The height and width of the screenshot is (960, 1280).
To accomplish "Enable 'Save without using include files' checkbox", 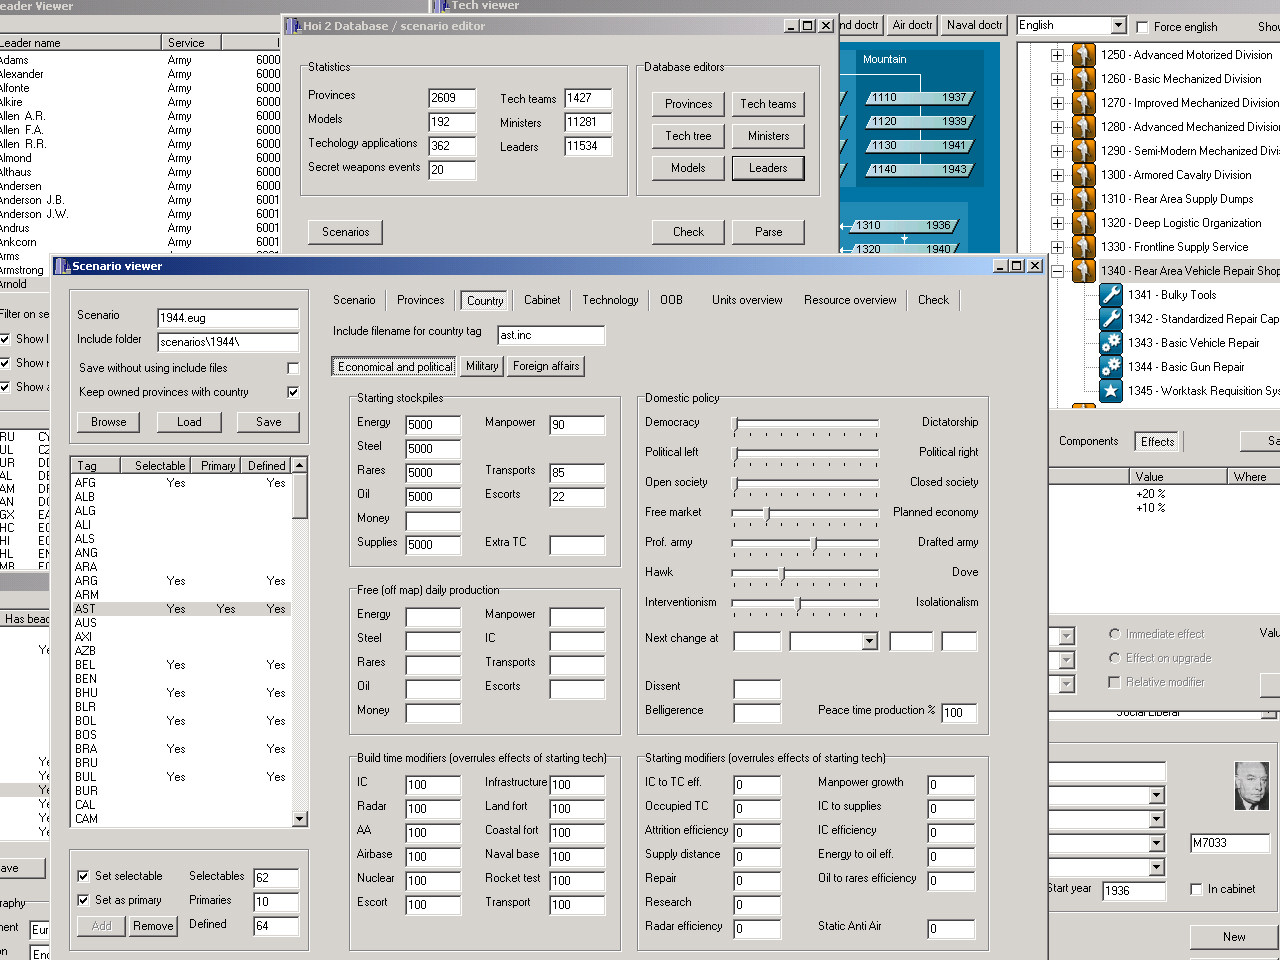I will click(293, 368).
